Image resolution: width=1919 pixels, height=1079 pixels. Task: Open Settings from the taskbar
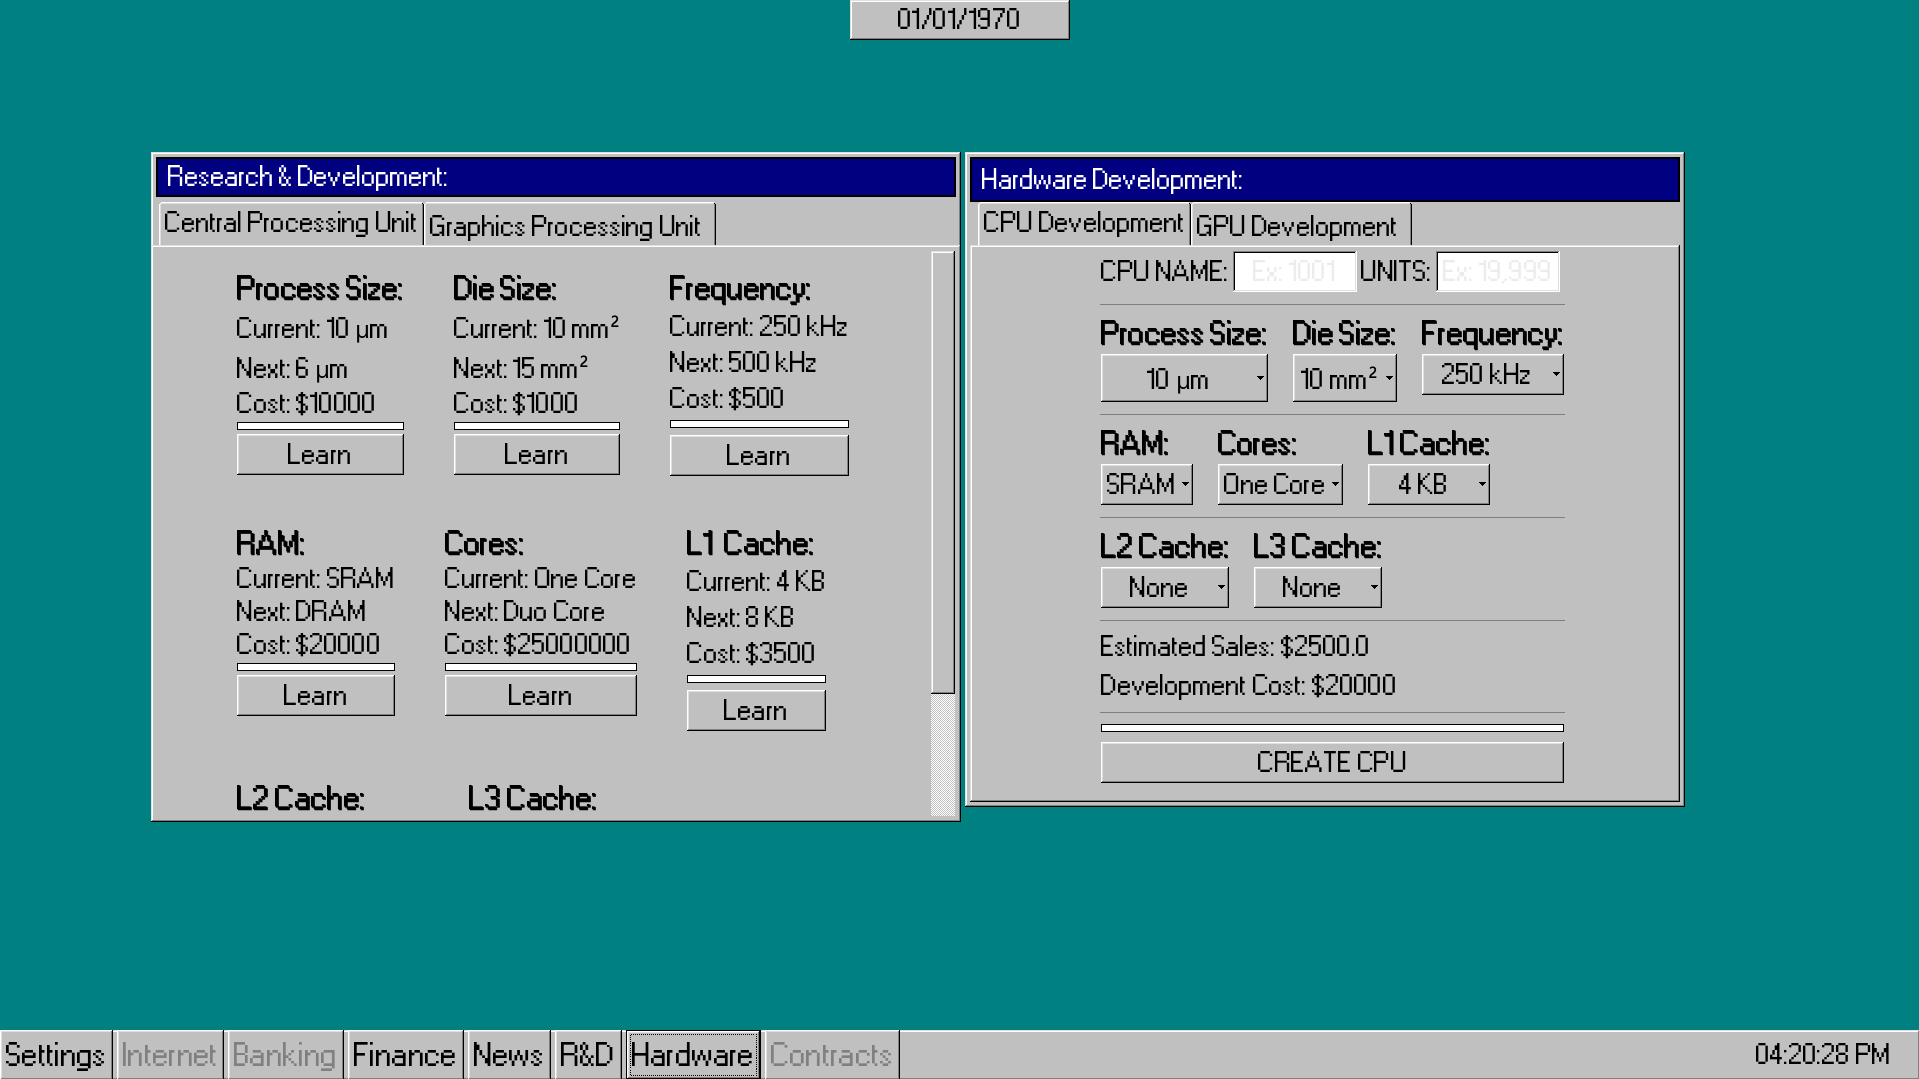55,1055
